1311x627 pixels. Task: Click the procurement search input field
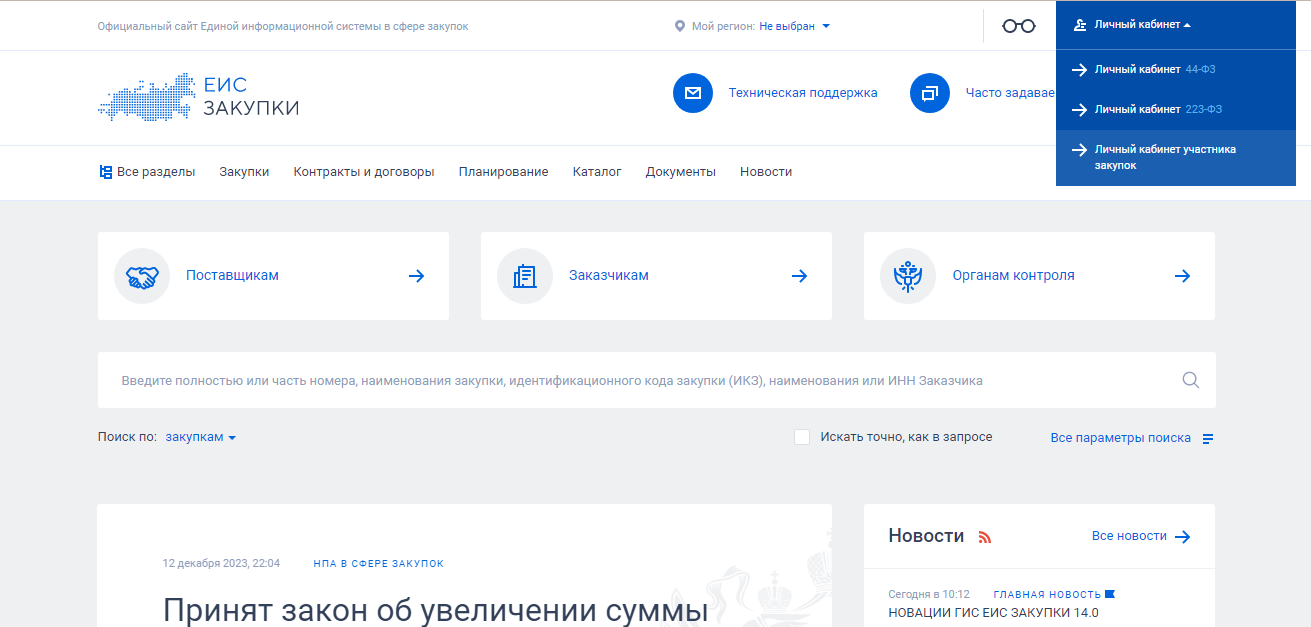[x=640, y=380]
